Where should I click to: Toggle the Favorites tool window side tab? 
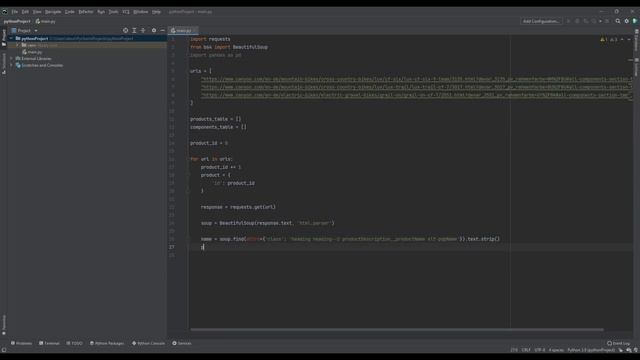click(x=4, y=325)
